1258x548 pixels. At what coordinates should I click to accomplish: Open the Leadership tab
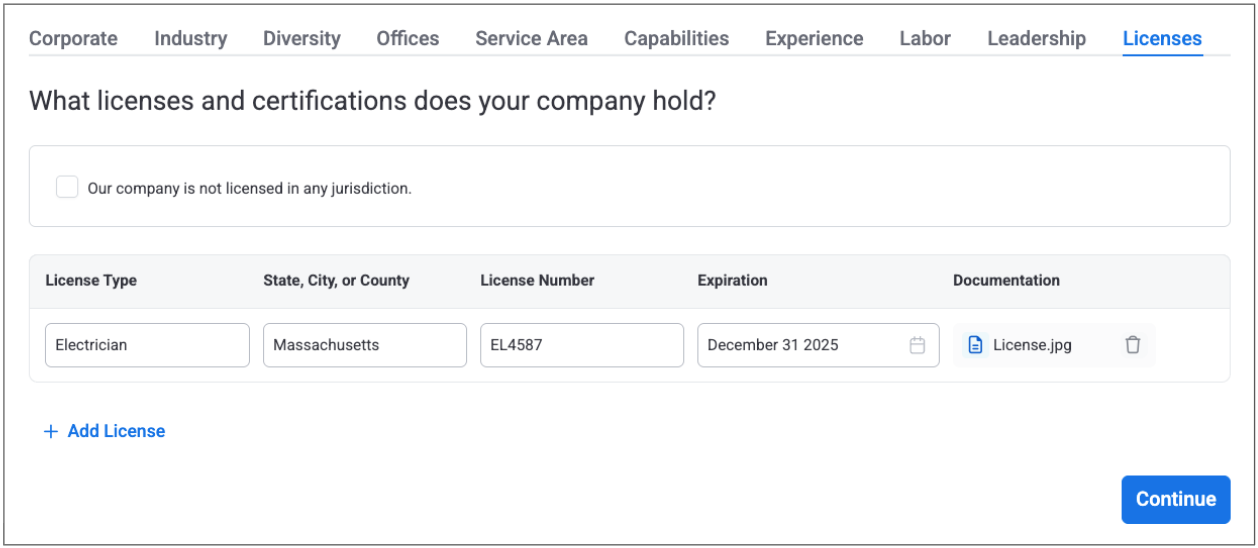1036,39
